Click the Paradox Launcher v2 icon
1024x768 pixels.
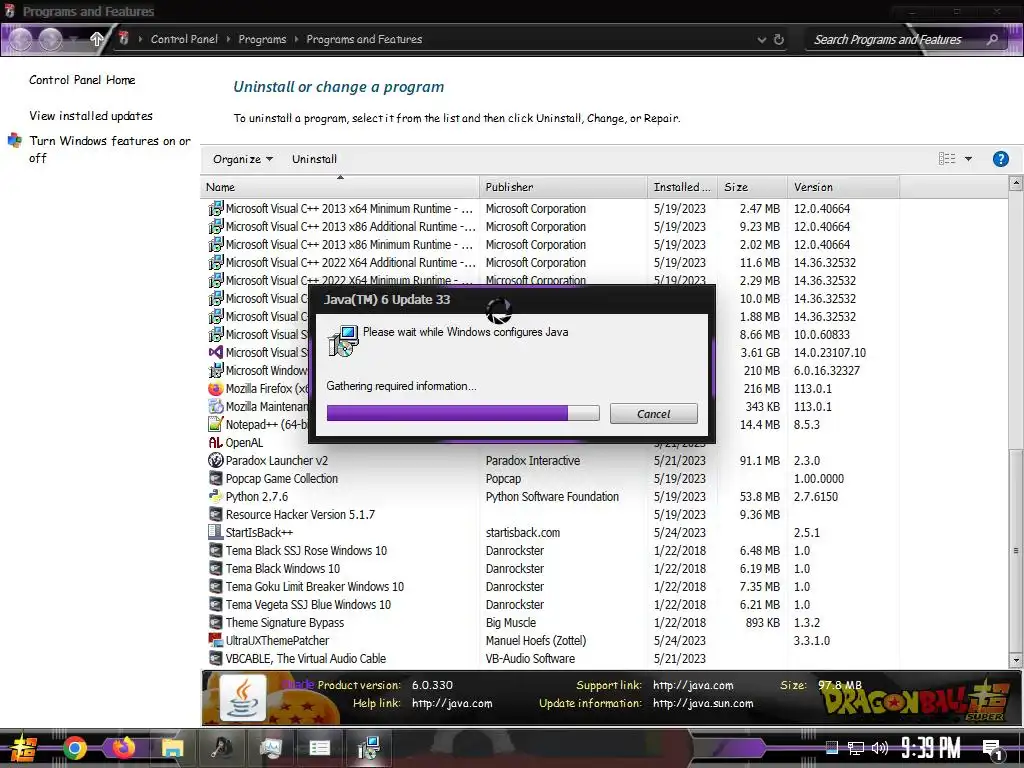pos(216,460)
